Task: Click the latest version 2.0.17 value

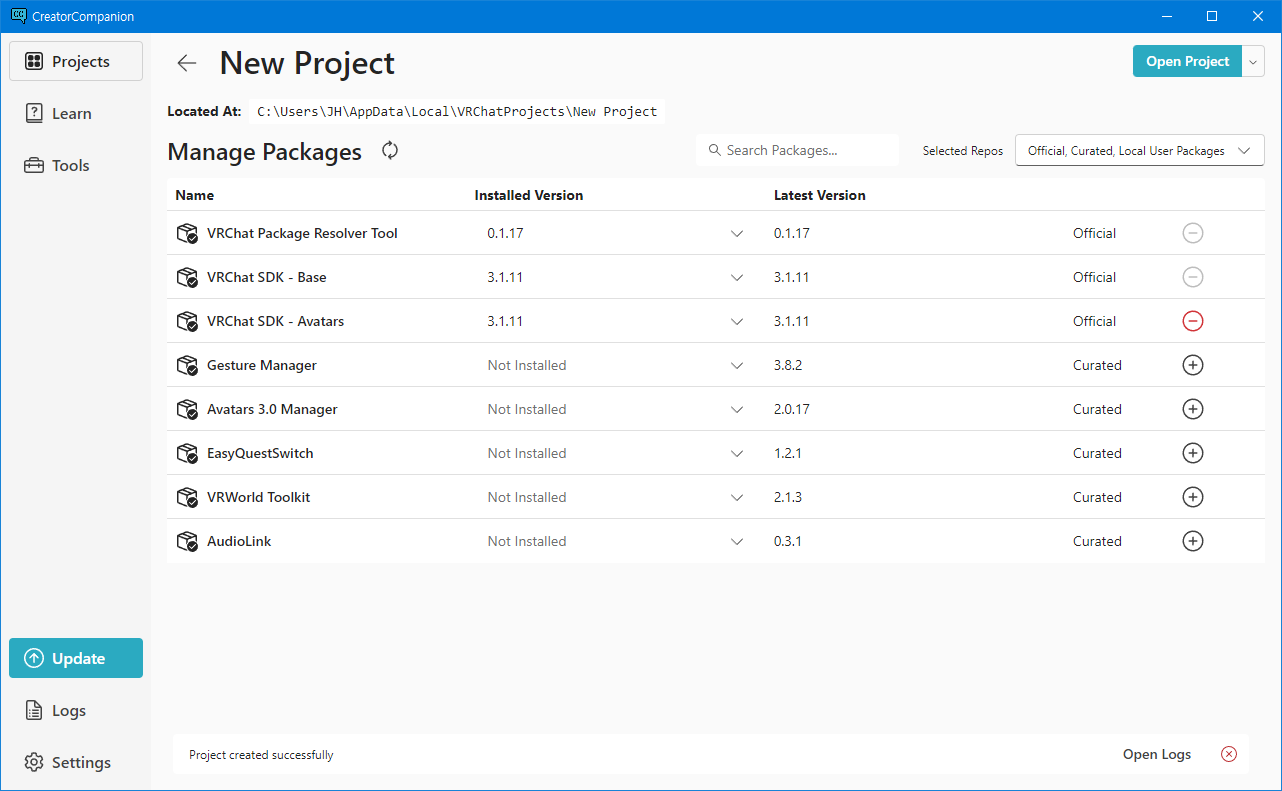Action: (x=792, y=409)
